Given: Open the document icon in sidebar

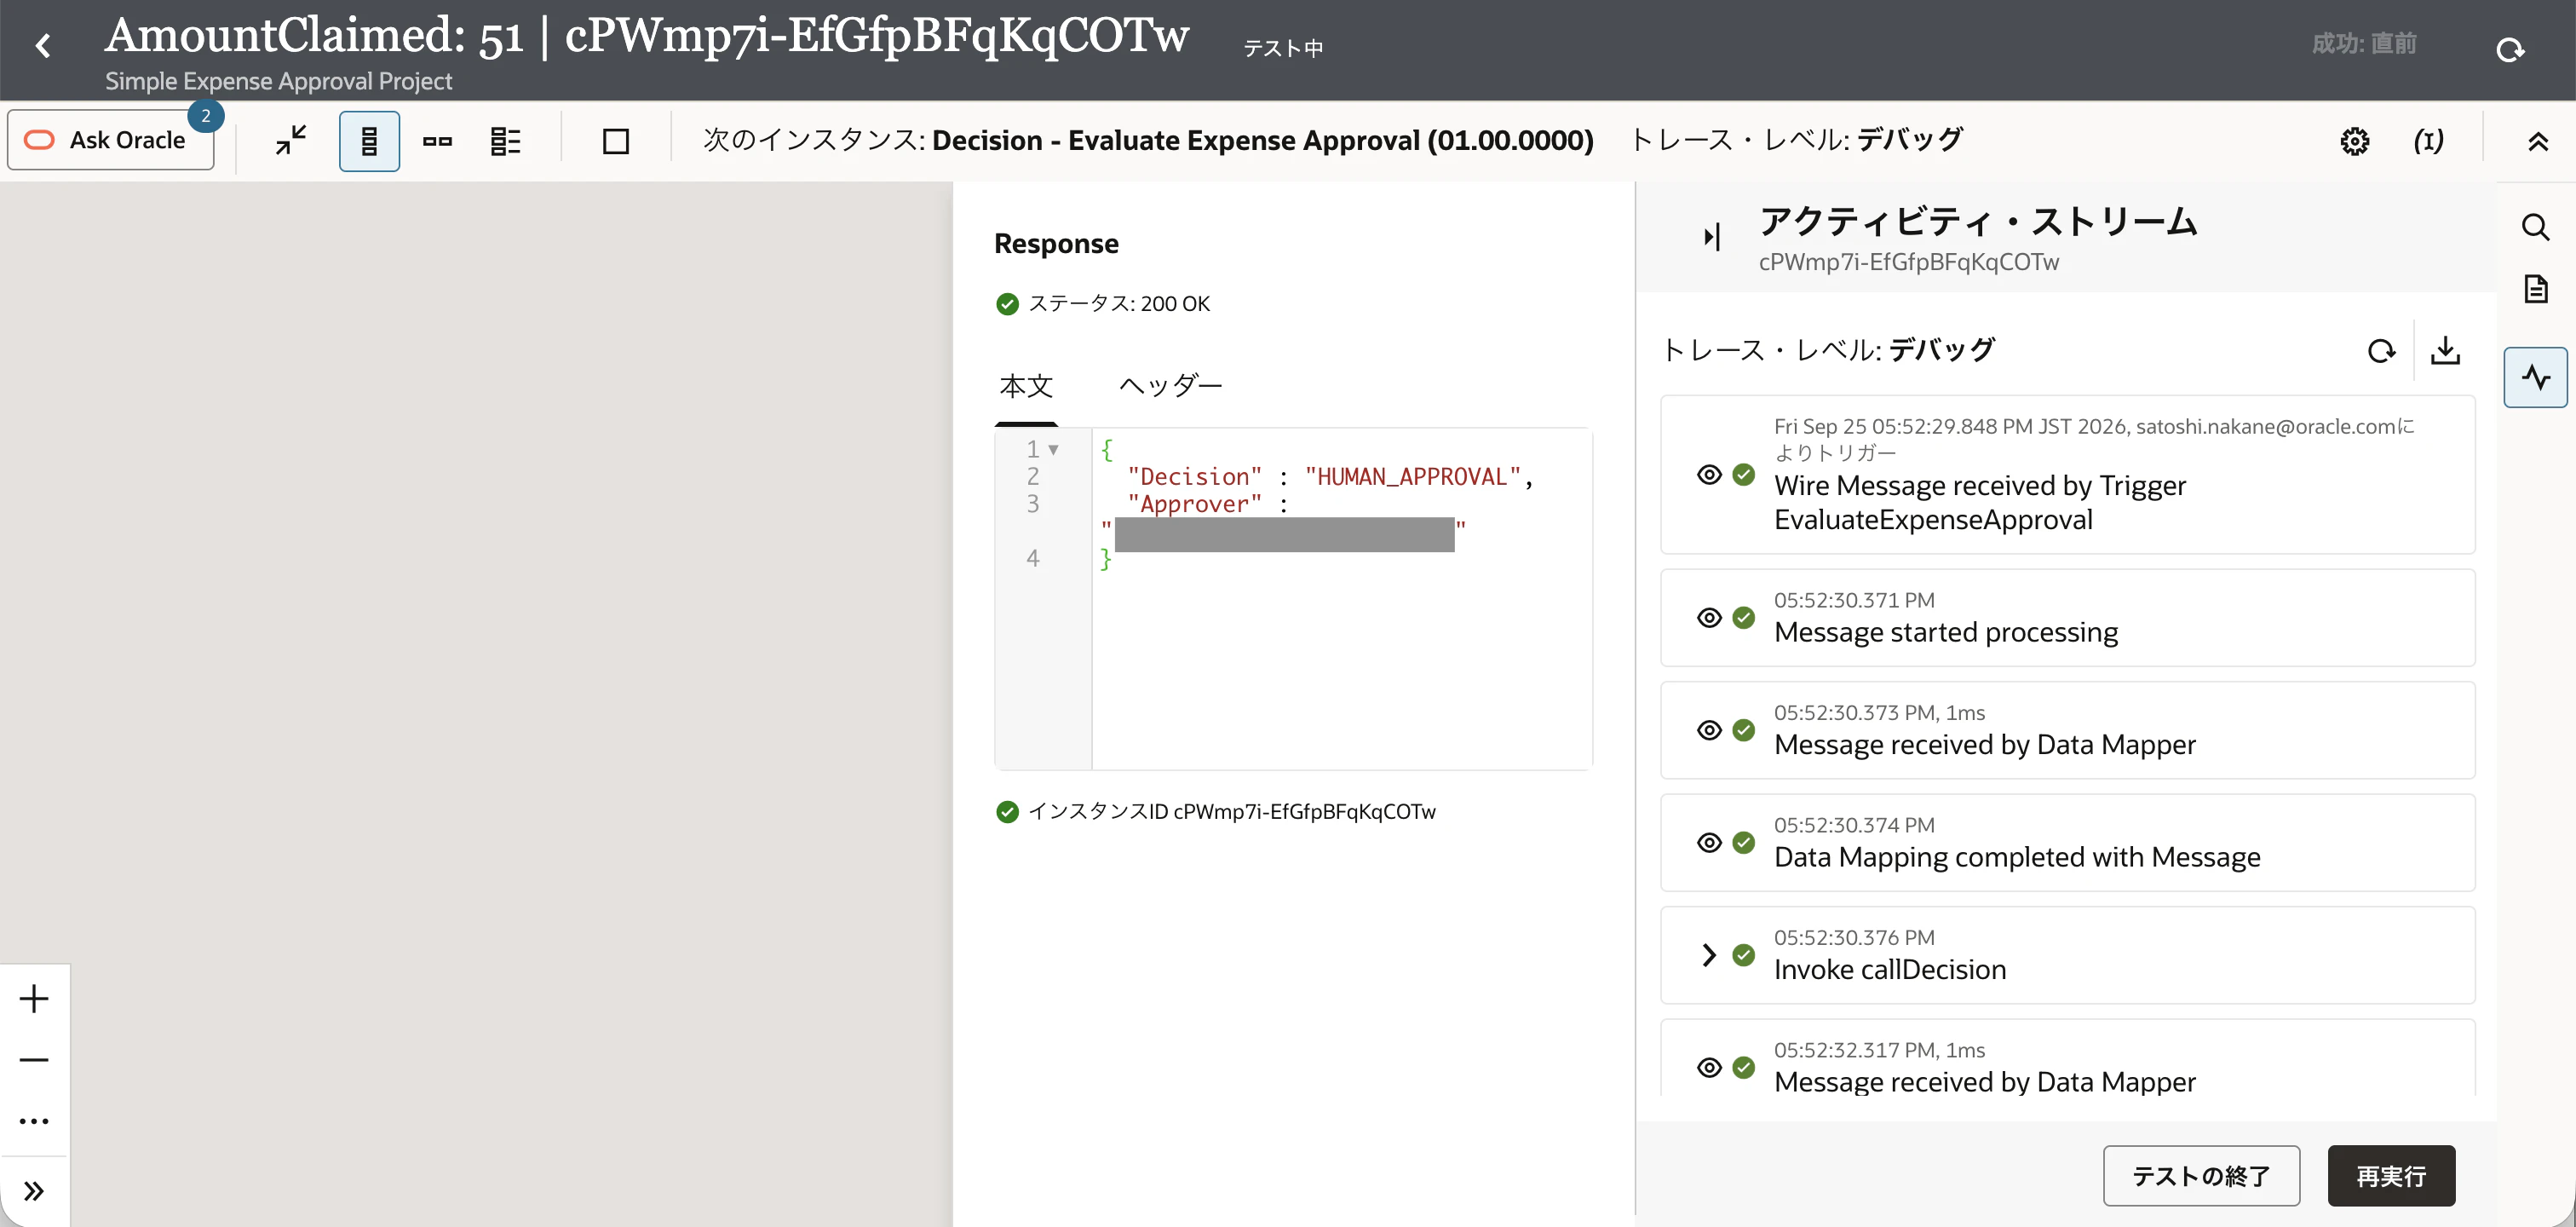Looking at the screenshot, I should pos(2536,289).
